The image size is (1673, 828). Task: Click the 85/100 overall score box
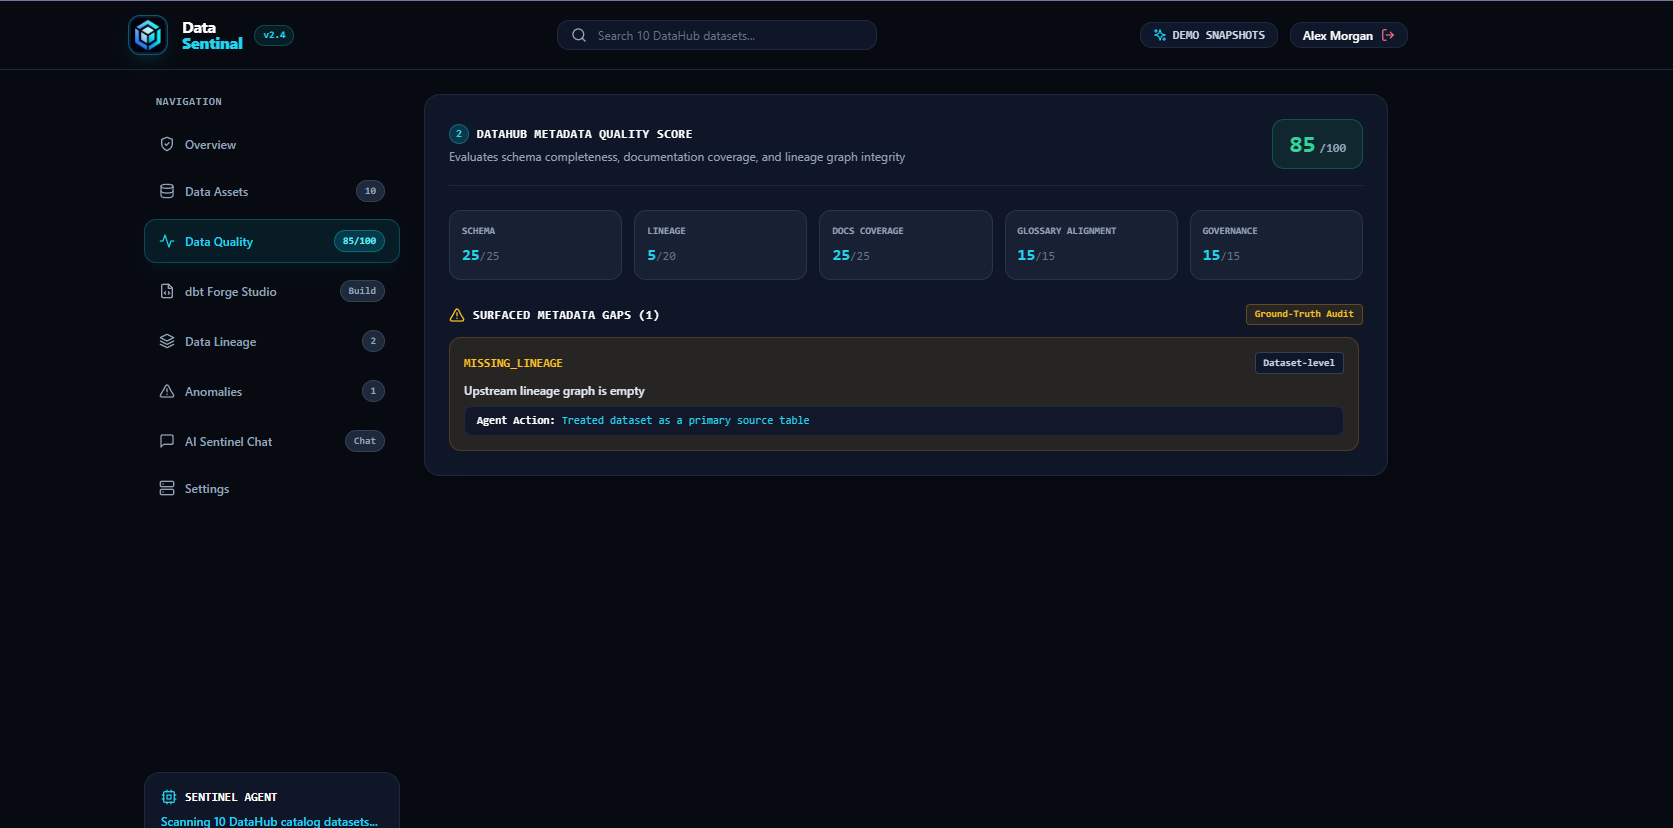(x=1317, y=144)
